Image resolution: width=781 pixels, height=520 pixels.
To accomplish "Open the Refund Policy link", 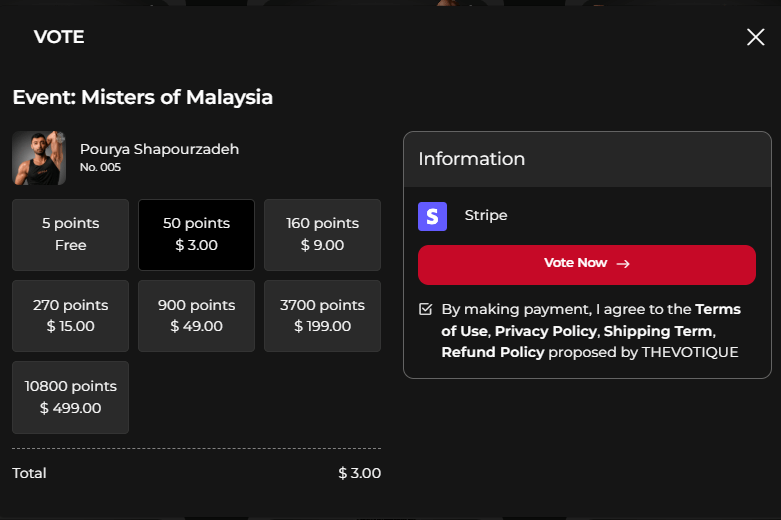I will (x=492, y=352).
